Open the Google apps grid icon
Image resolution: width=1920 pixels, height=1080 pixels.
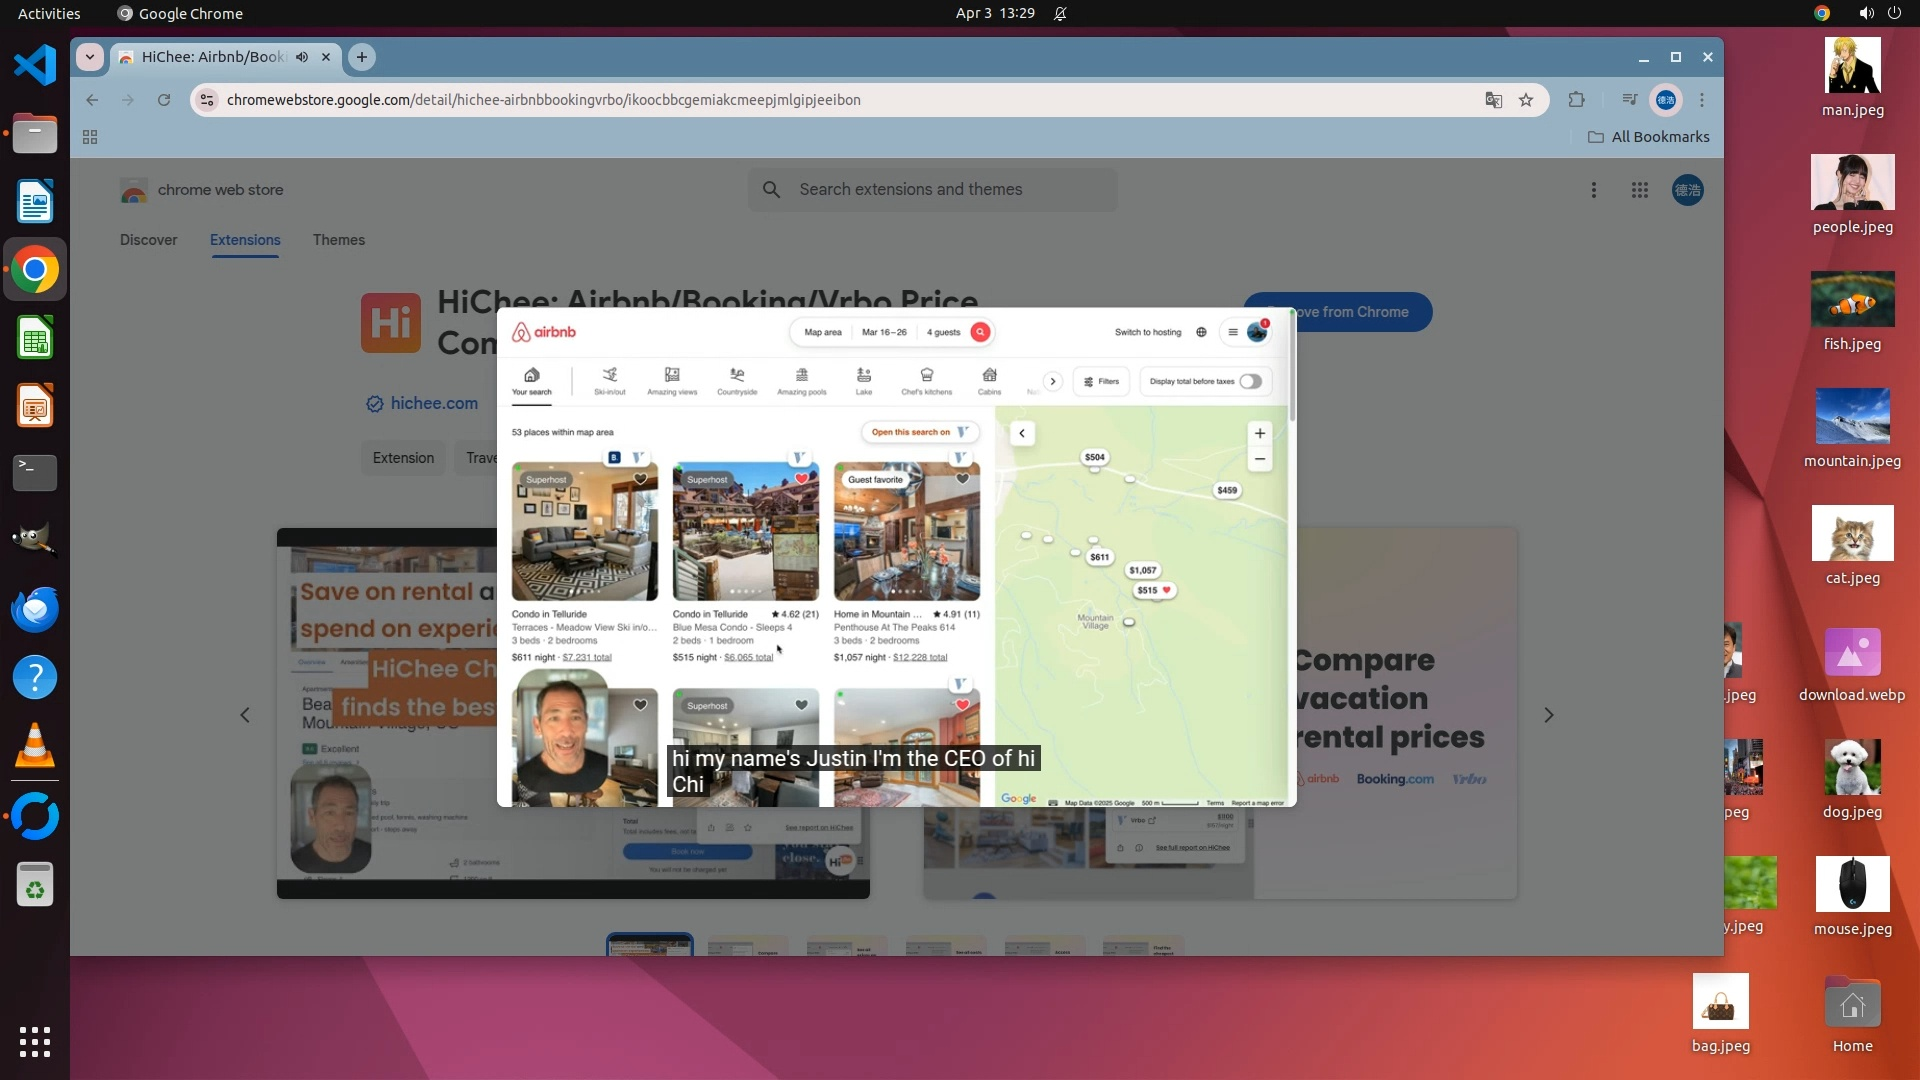(x=1640, y=190)
